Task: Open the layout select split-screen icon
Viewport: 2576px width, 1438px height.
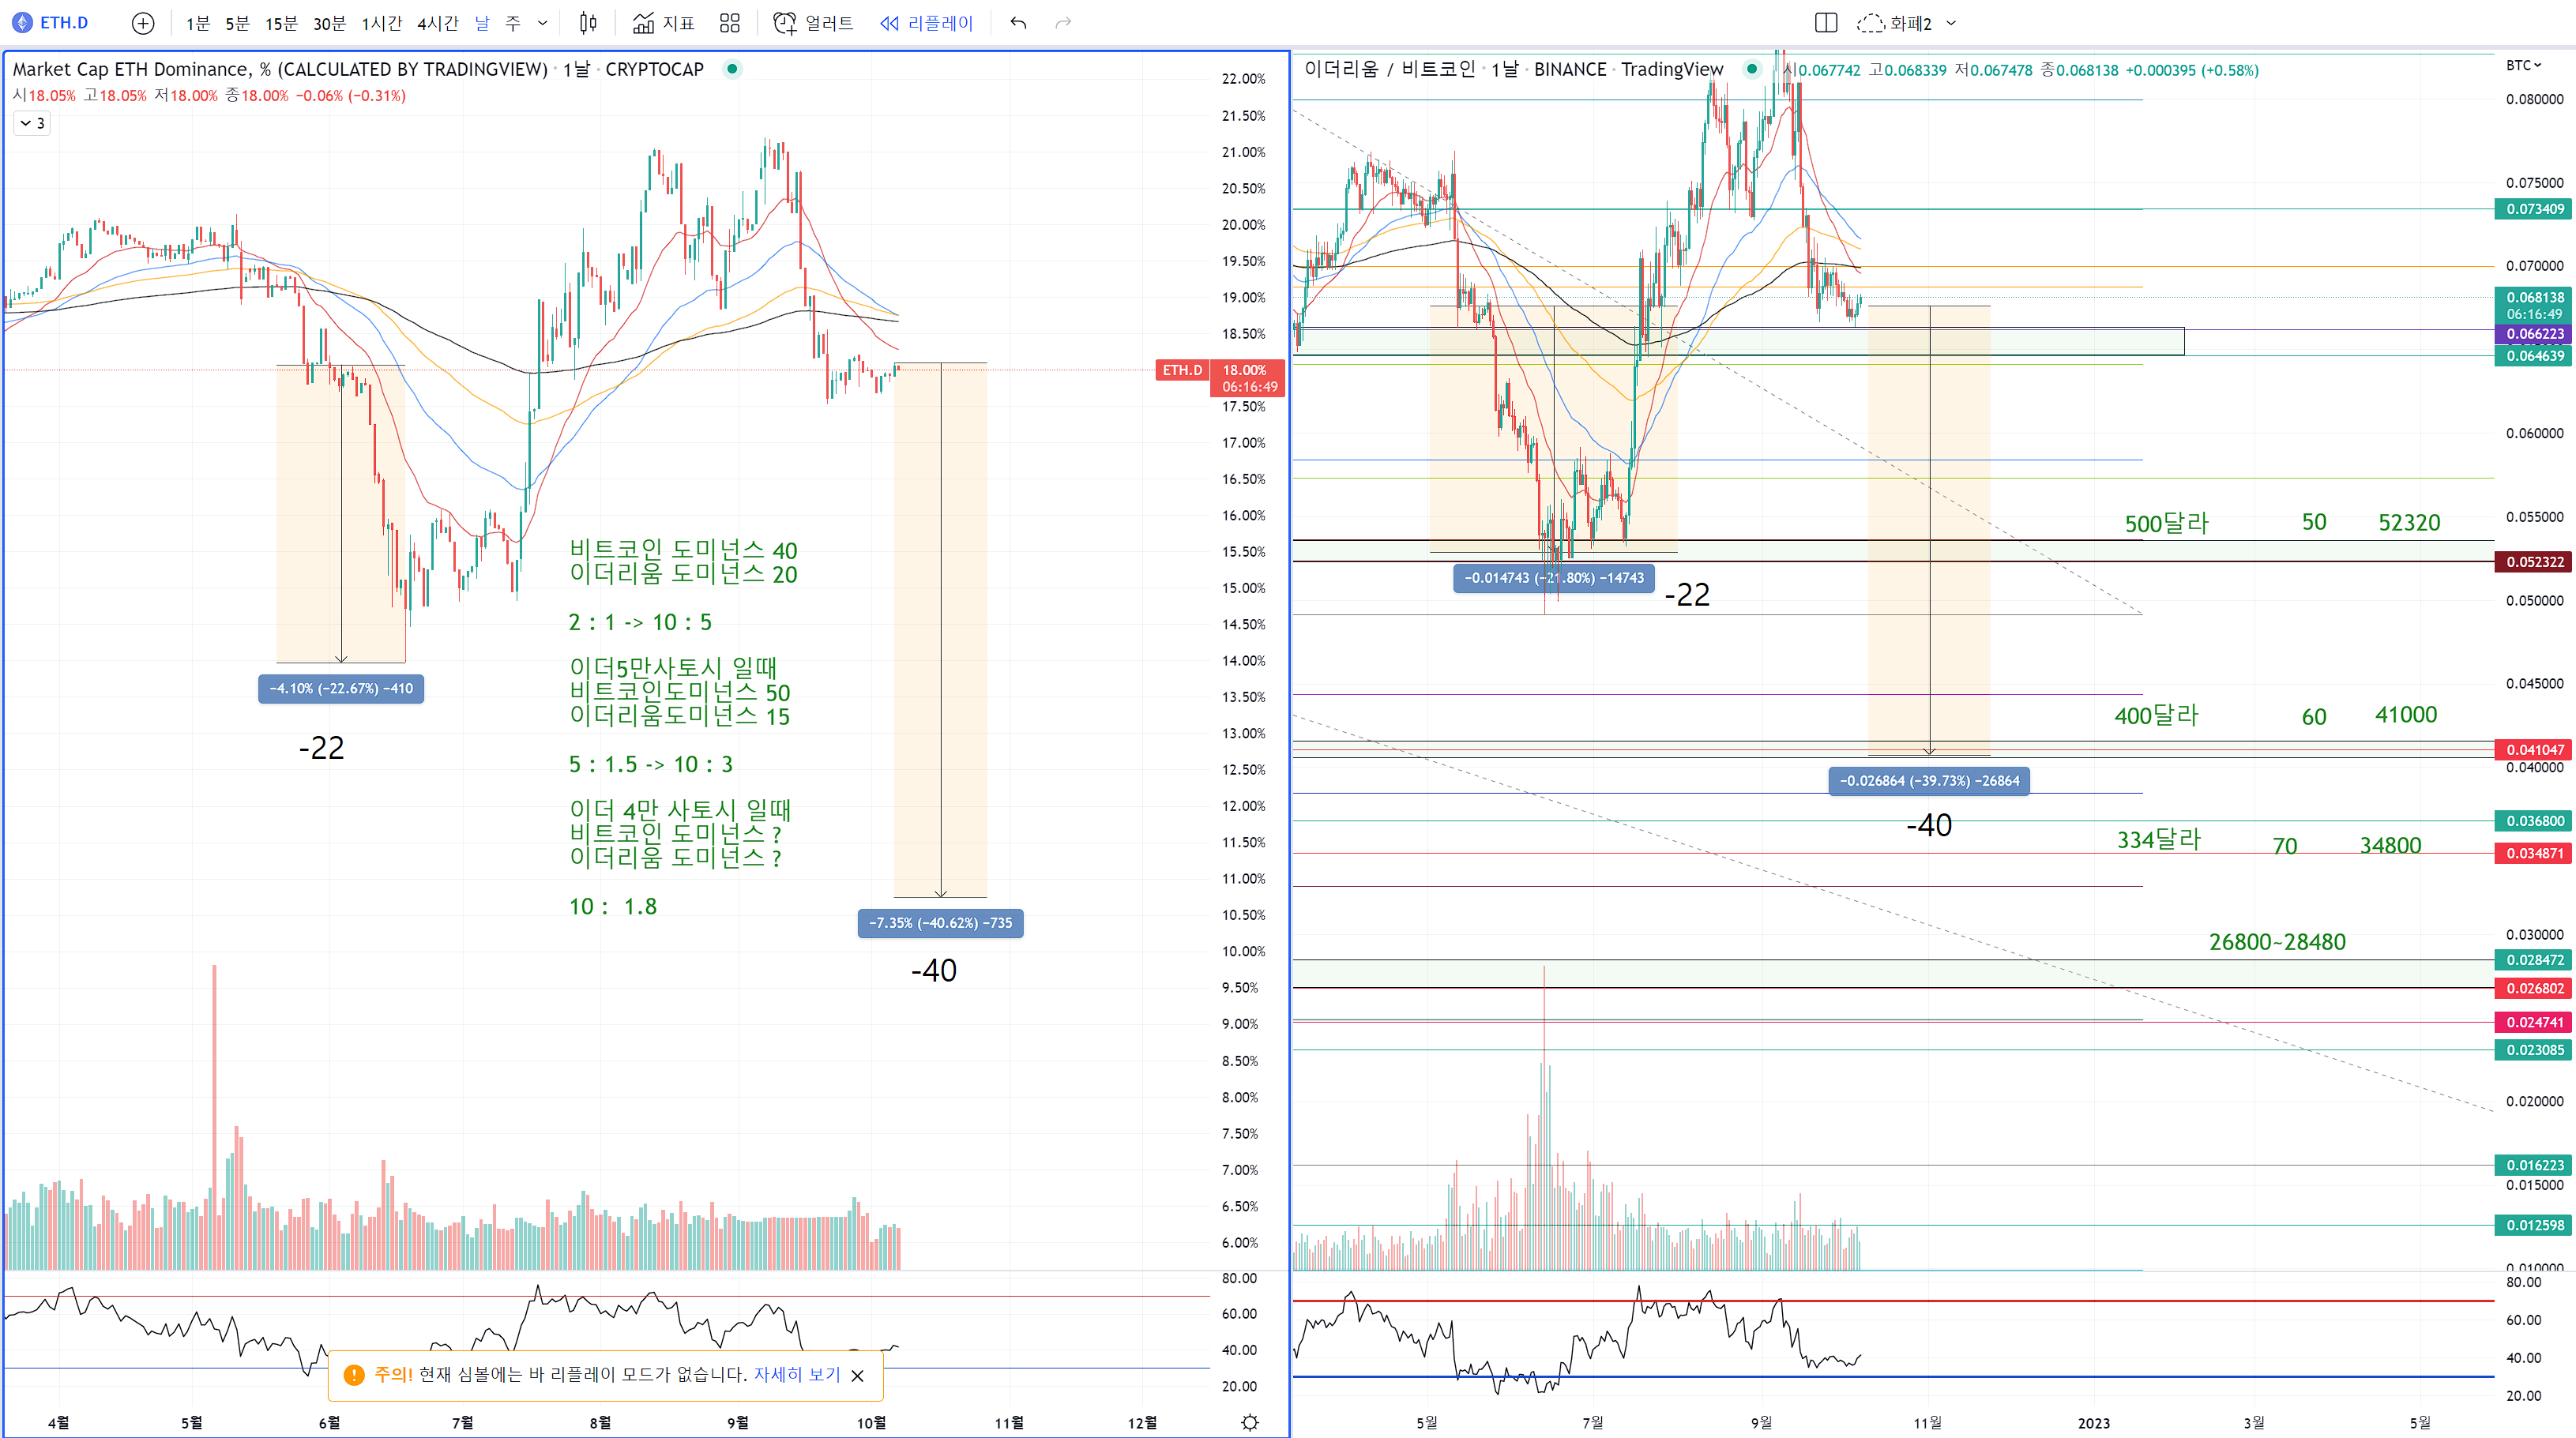Action: click(1825, 23)
